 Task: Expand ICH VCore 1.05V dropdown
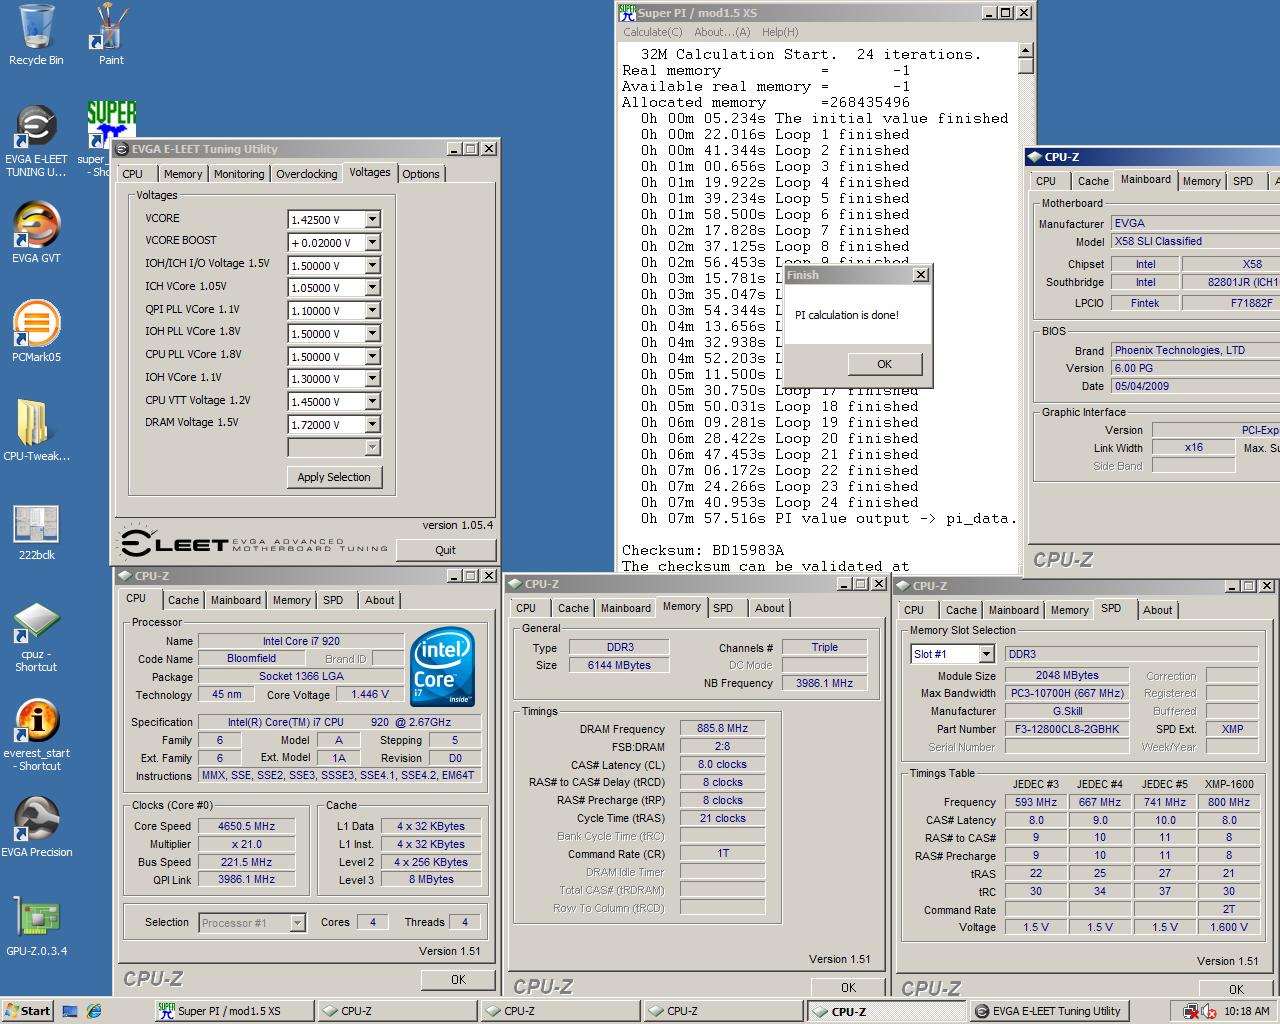(x=372, y=288)
